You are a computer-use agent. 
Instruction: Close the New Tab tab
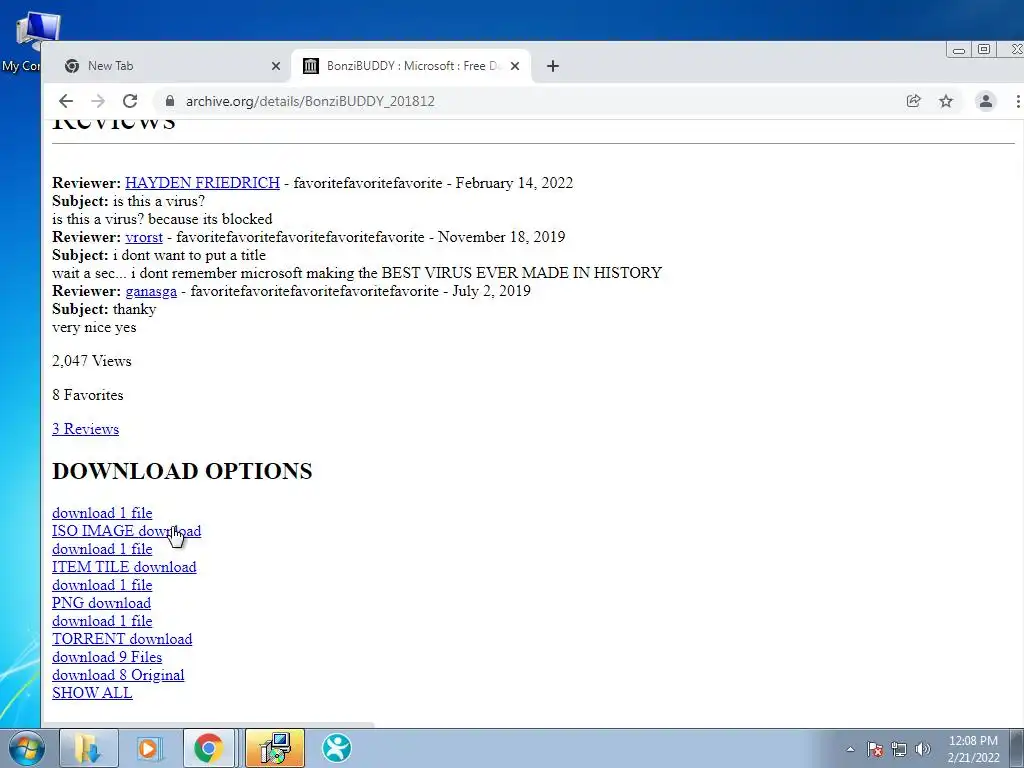(x=276, y=66)
